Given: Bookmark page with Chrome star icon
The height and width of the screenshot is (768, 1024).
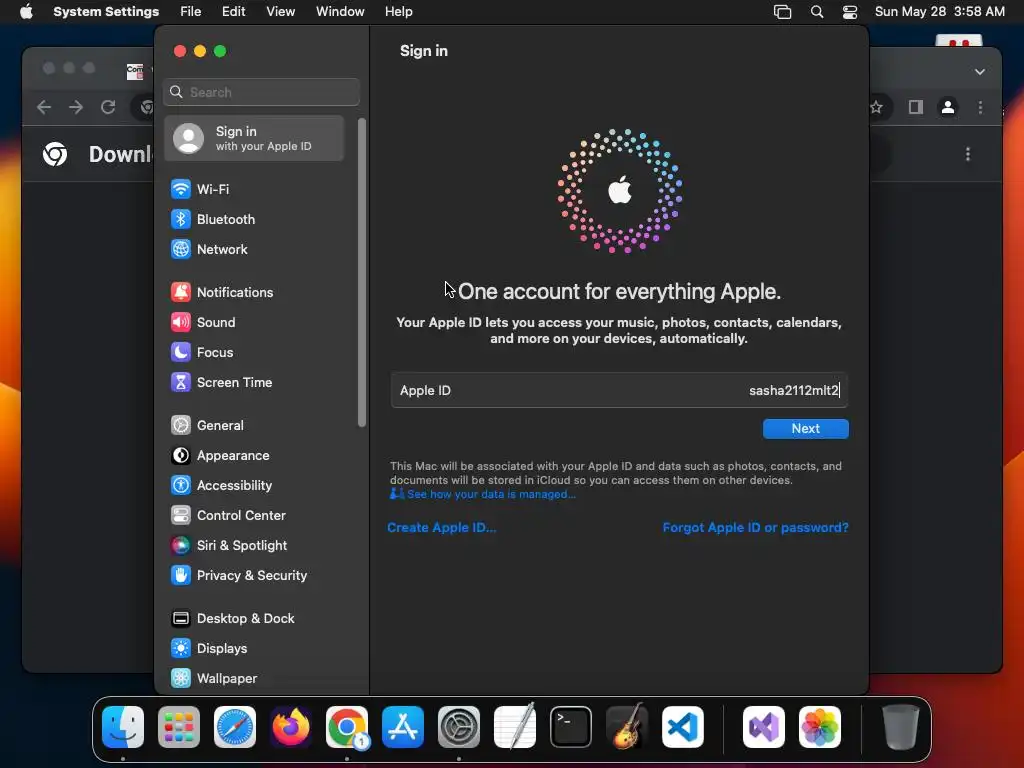Looking at the screenshot, I should point(876,107).
